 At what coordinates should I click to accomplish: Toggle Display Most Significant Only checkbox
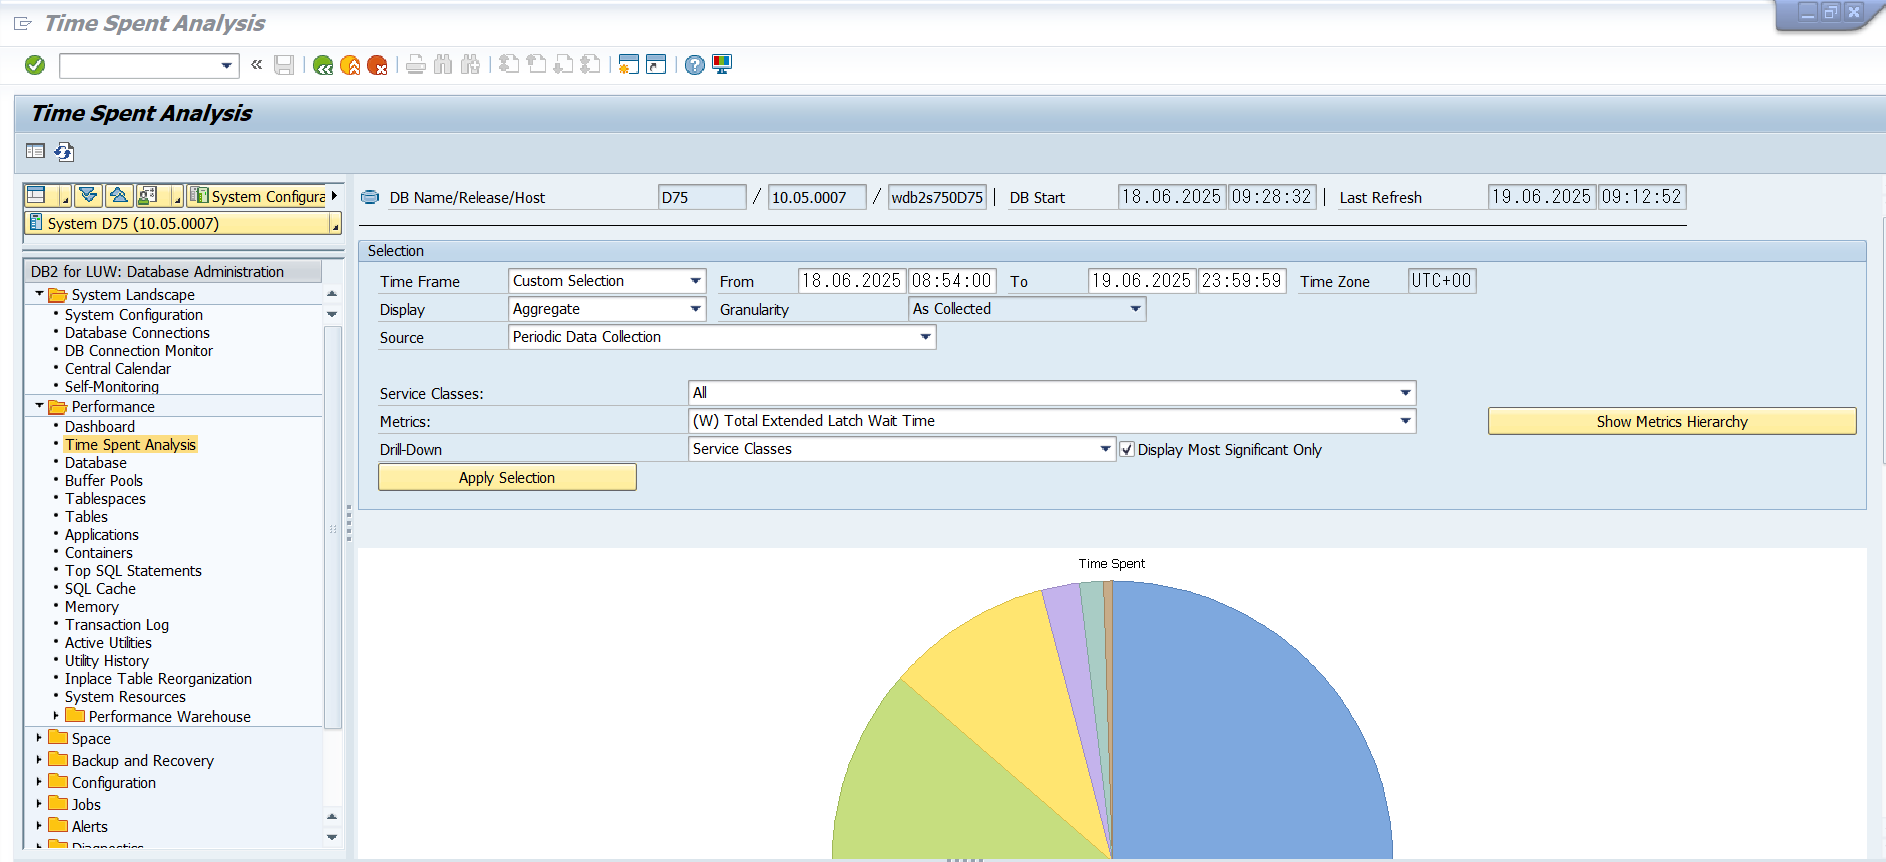[x=1127, y=450]
